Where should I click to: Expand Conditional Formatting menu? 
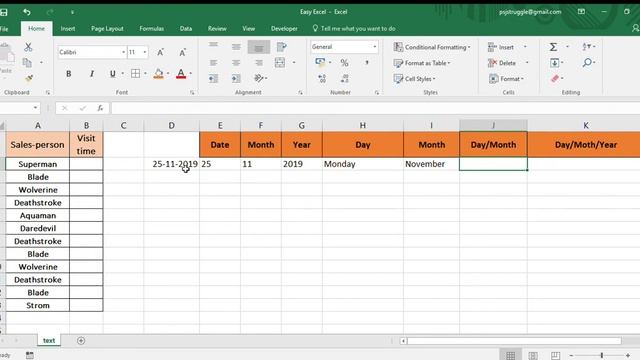pyautogui.click(x=432, y=47)
